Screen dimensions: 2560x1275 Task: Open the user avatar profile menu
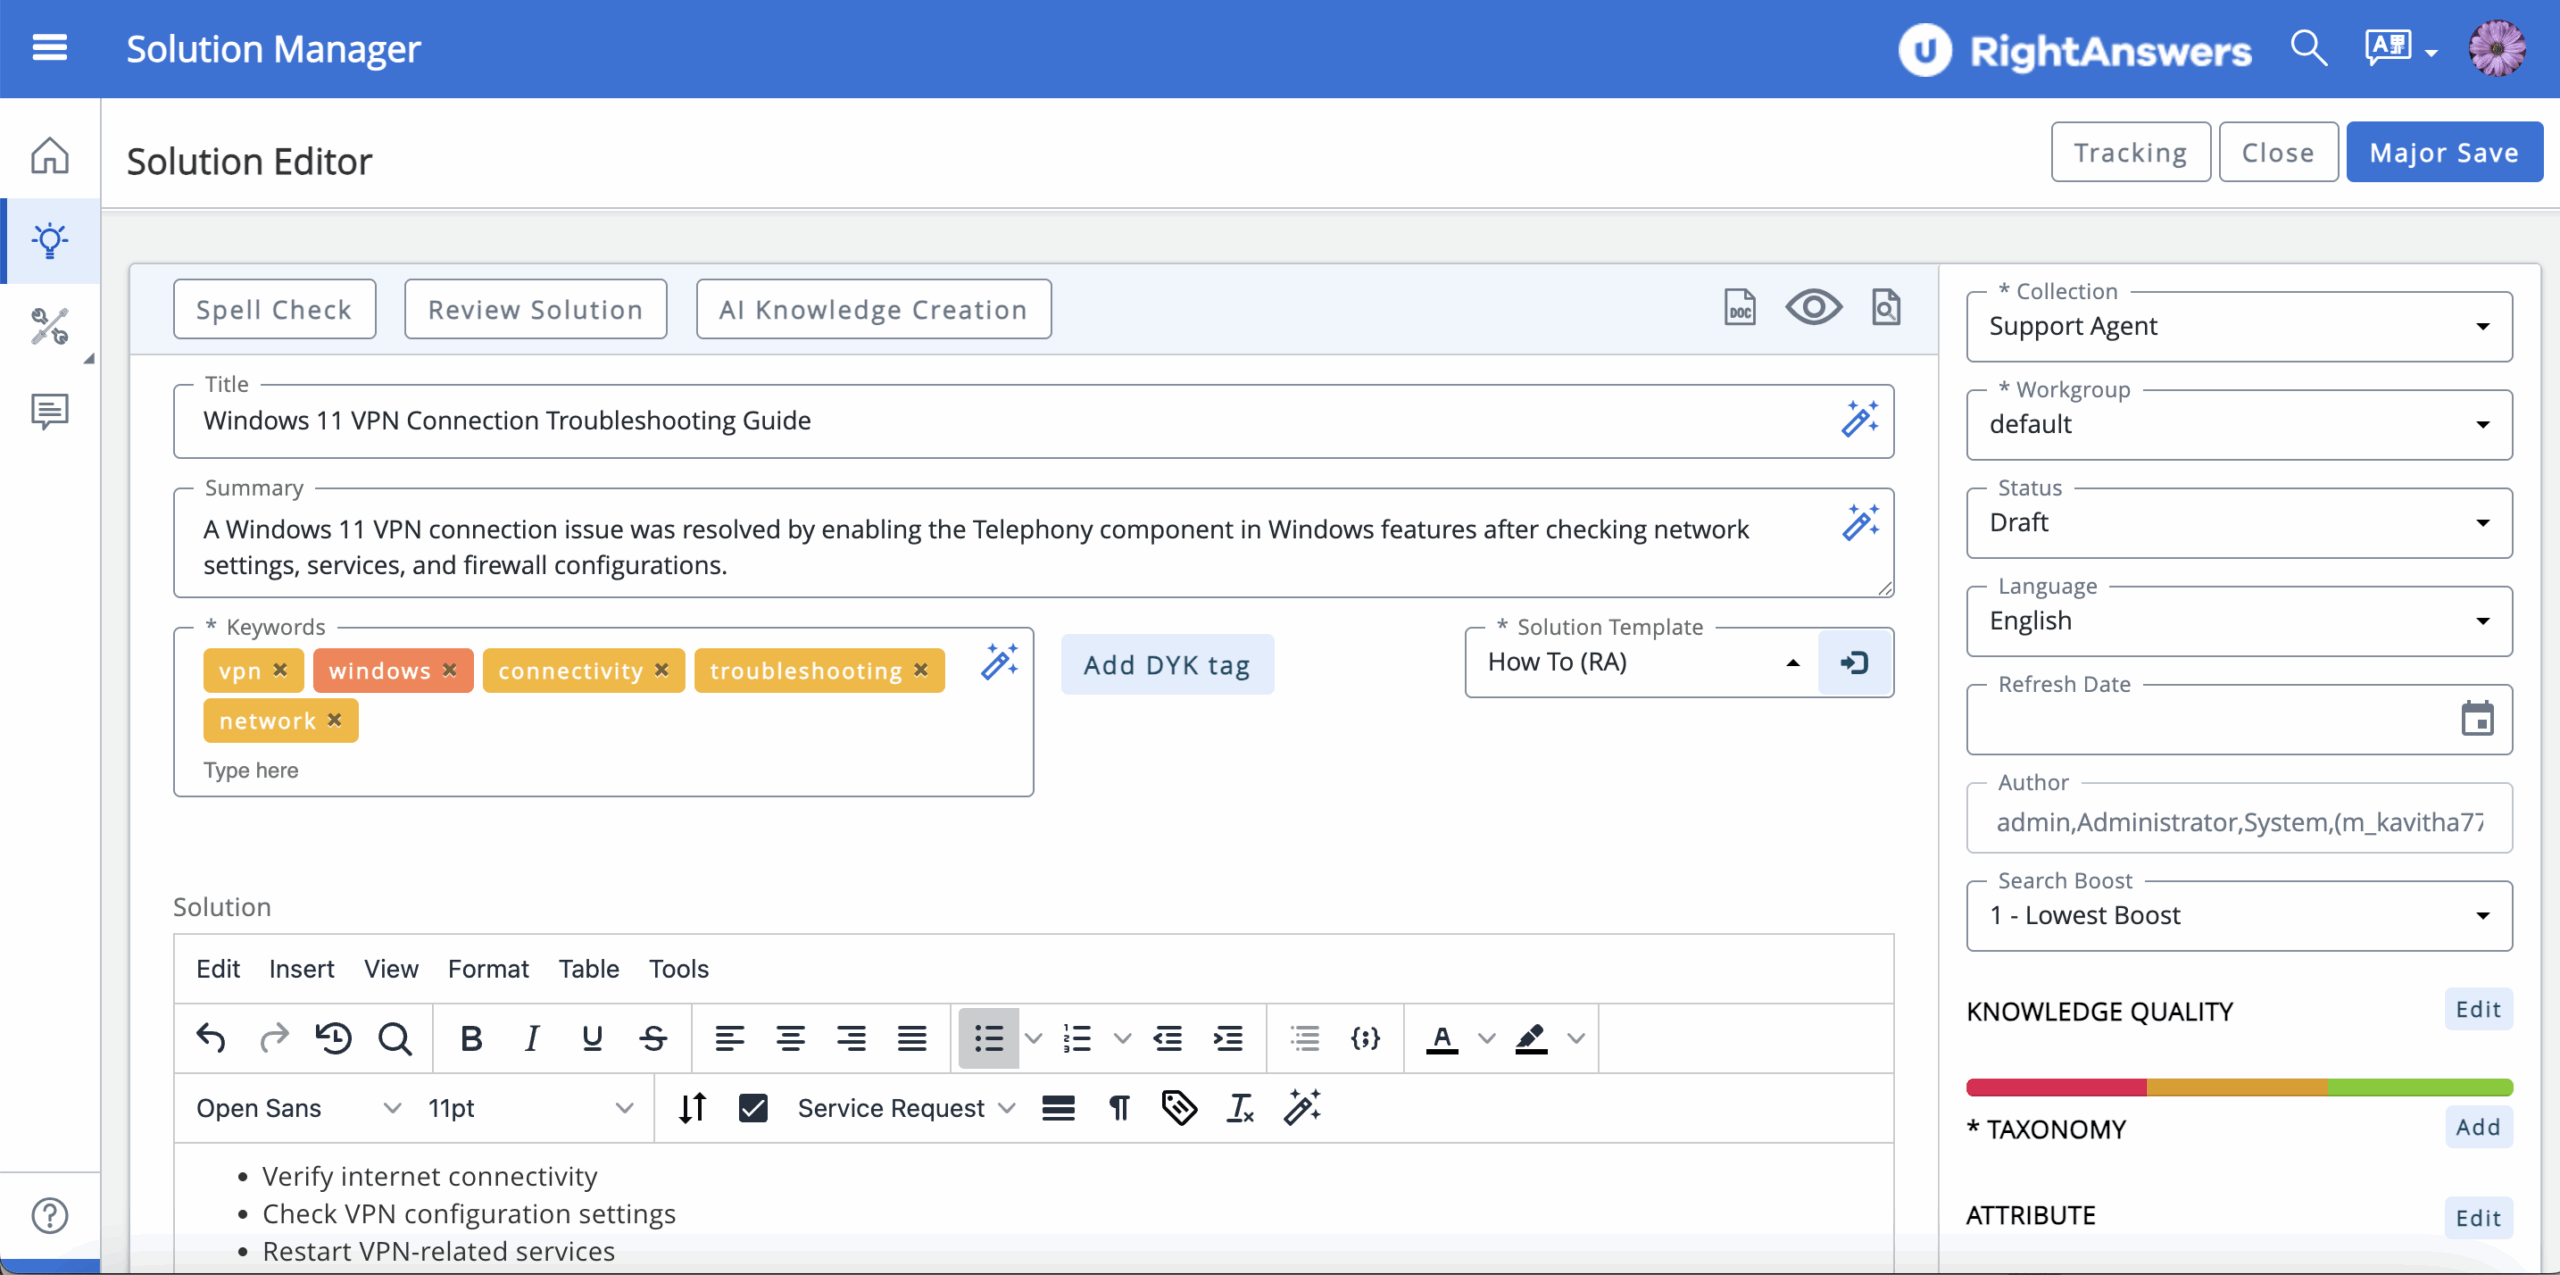[x=2497, y=48]
